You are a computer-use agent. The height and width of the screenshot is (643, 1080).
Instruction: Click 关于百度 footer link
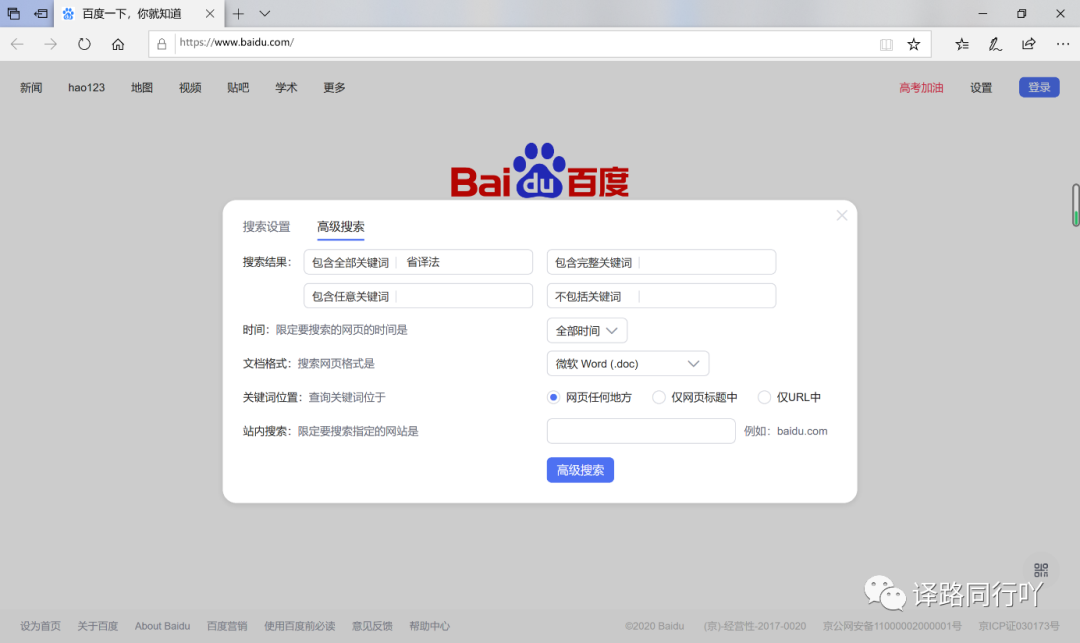click(x=98, y=626)
